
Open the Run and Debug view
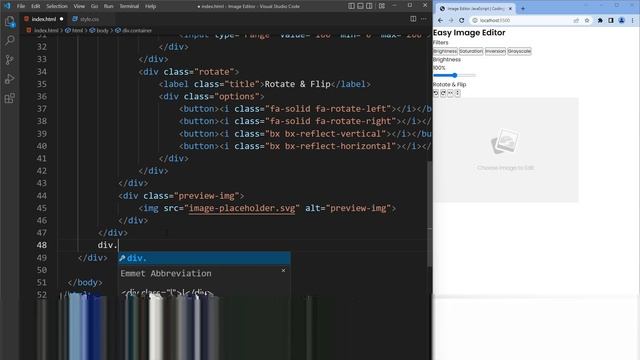9,79
